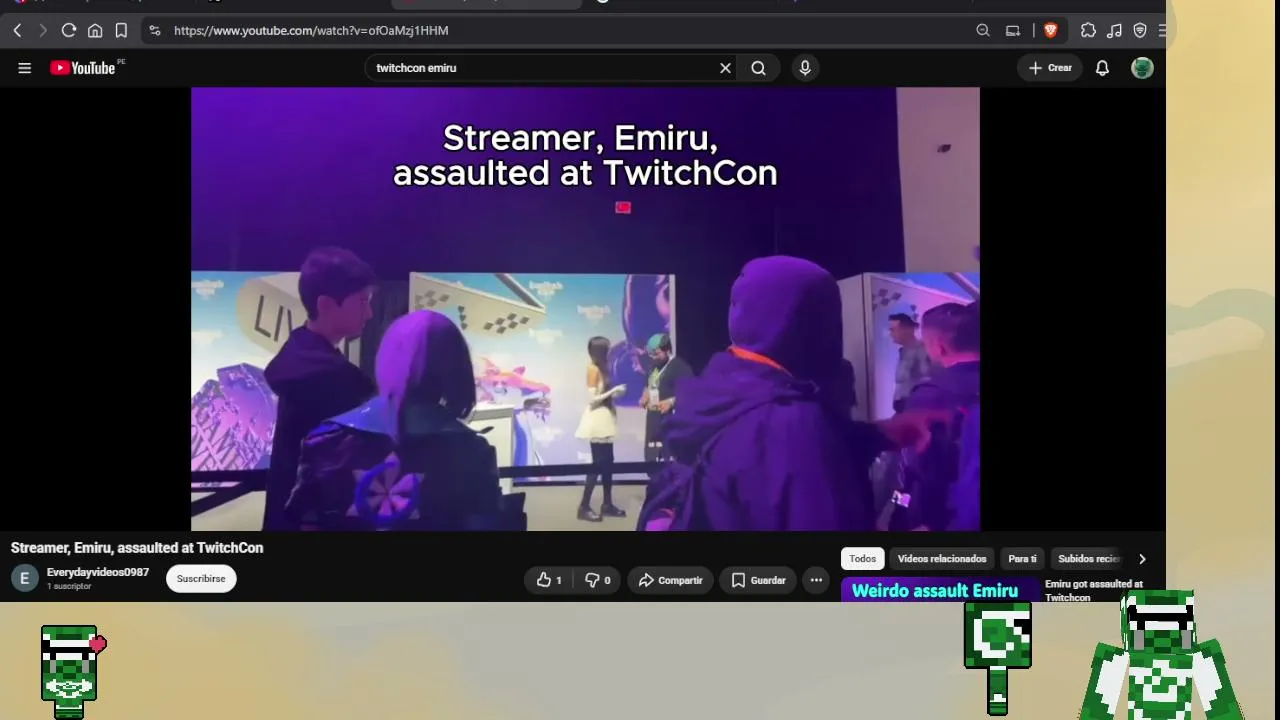Open YouTube notifications bell
1280x720 pixels.
(x=1102, y=68)
